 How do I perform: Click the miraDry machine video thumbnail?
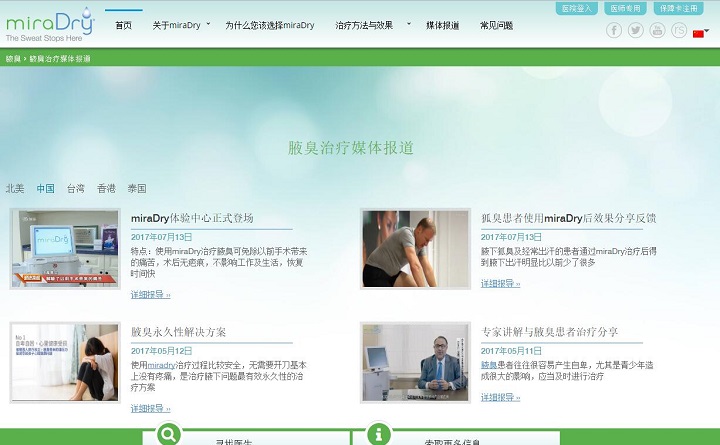pos(65,249)
